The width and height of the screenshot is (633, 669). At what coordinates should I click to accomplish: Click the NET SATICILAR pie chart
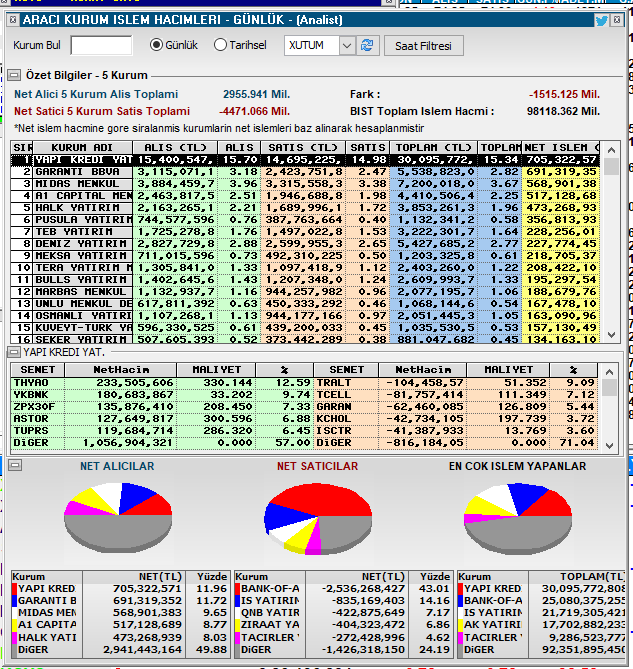318,518
